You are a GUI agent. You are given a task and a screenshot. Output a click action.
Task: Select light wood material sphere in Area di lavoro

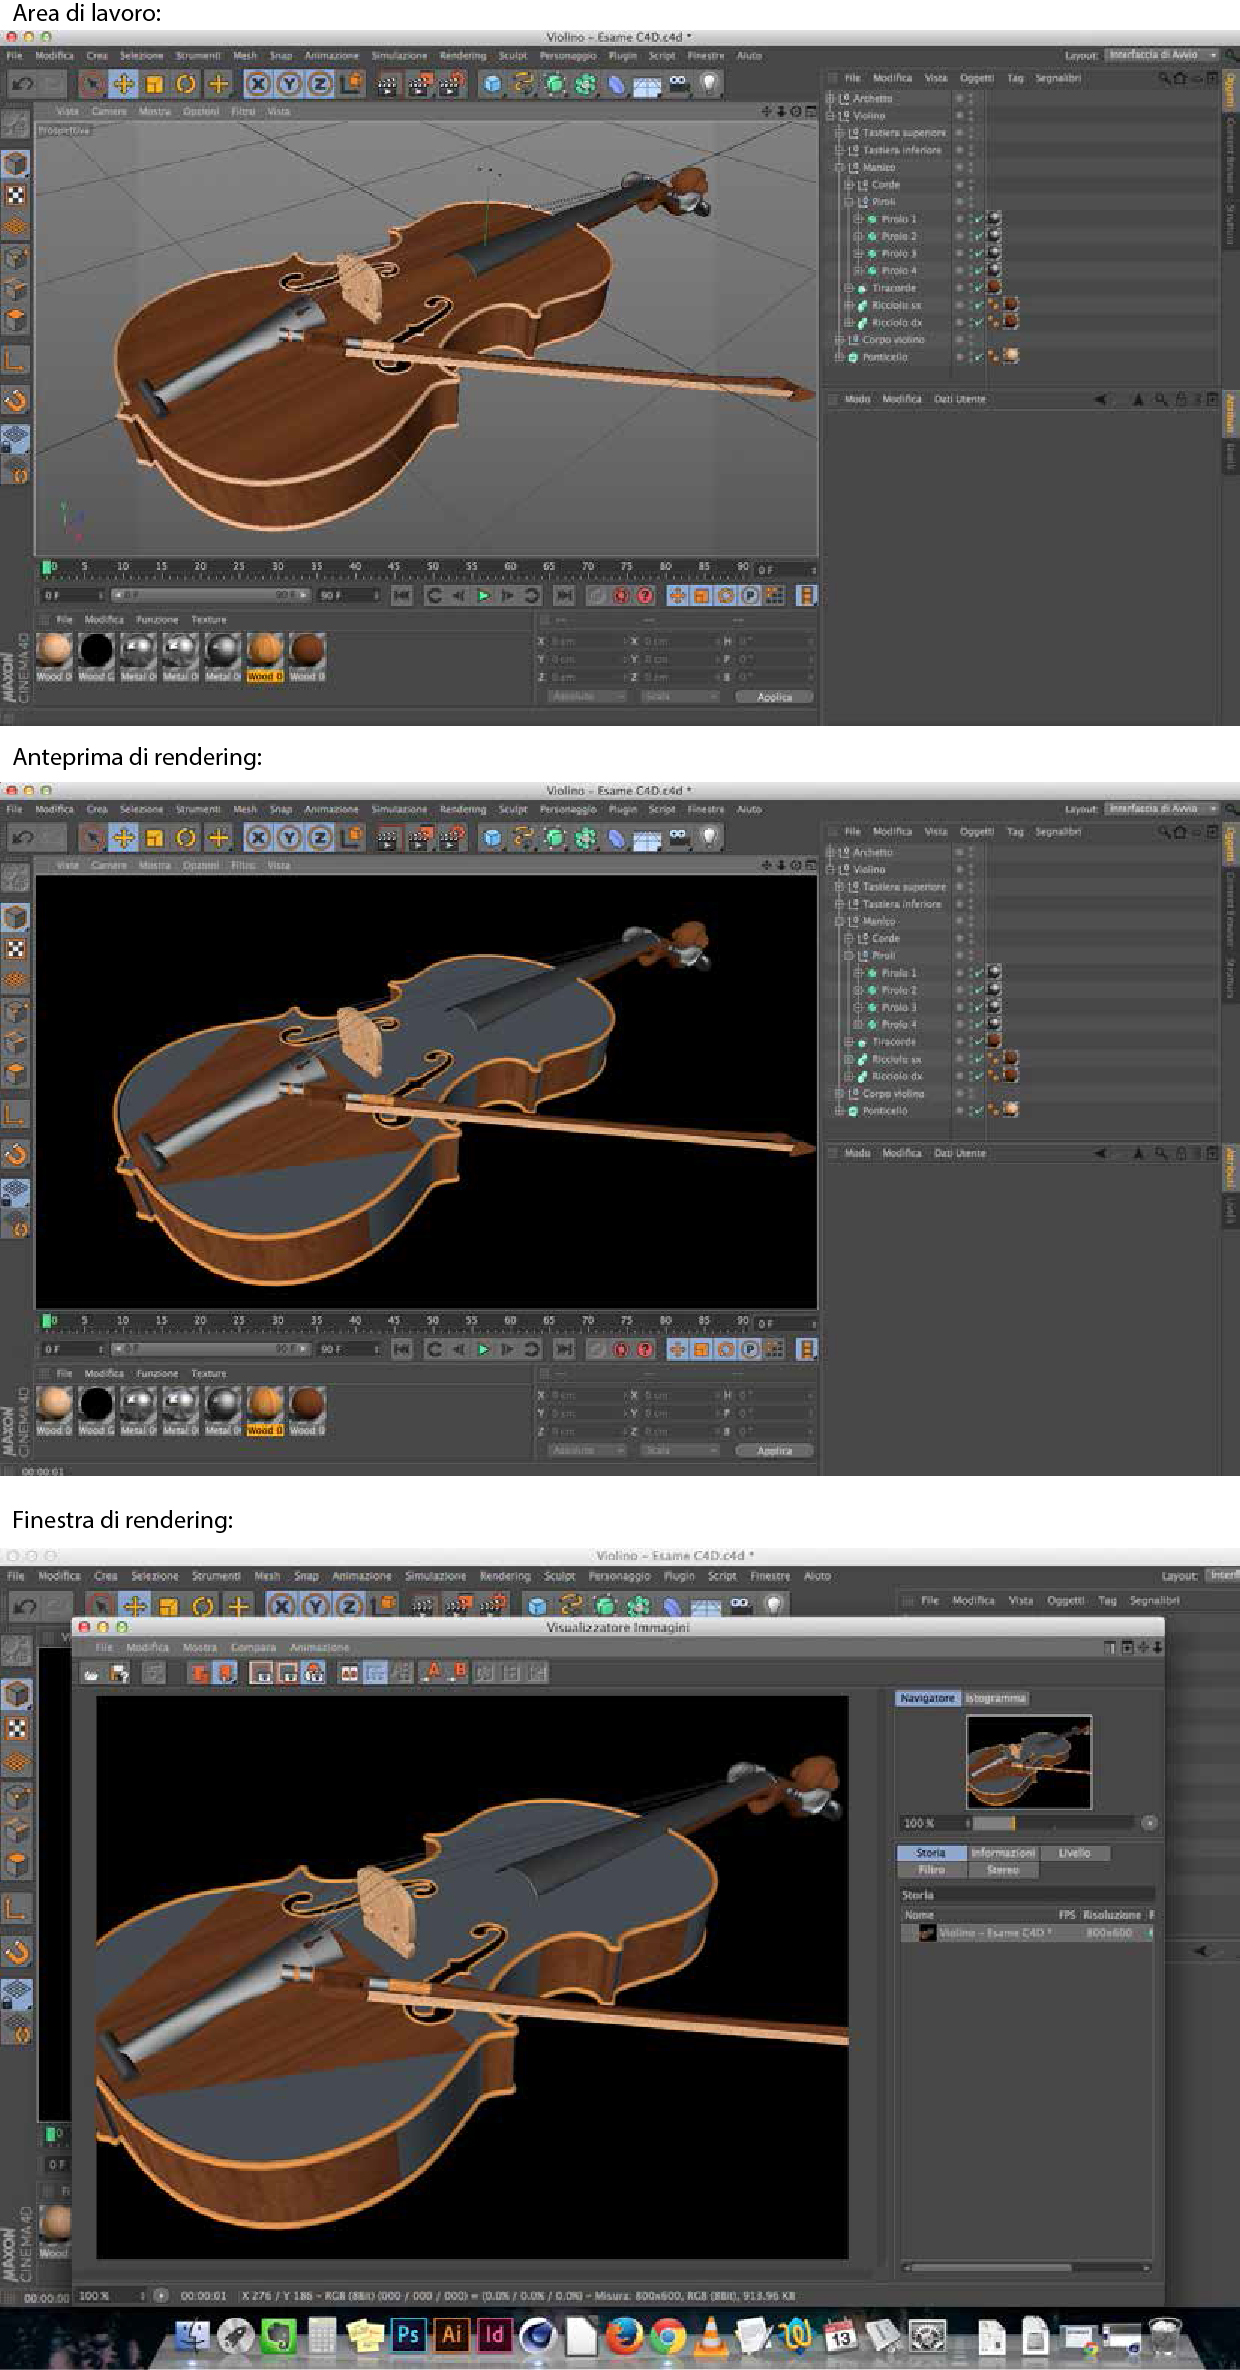pyautogui.click(x=54, y=650)
